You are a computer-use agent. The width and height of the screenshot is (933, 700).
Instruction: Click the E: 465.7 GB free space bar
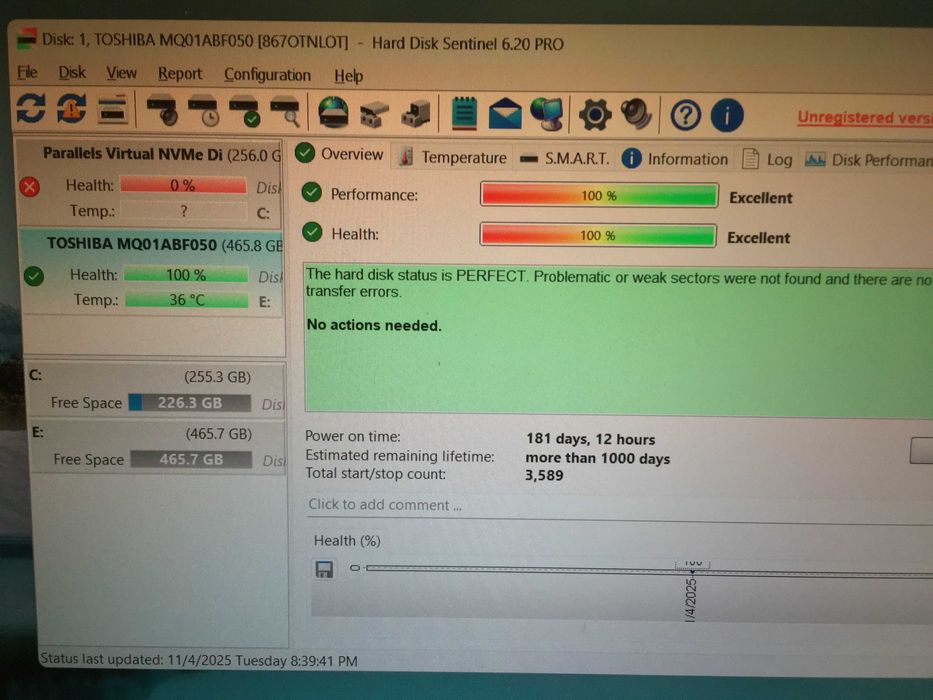191,460
